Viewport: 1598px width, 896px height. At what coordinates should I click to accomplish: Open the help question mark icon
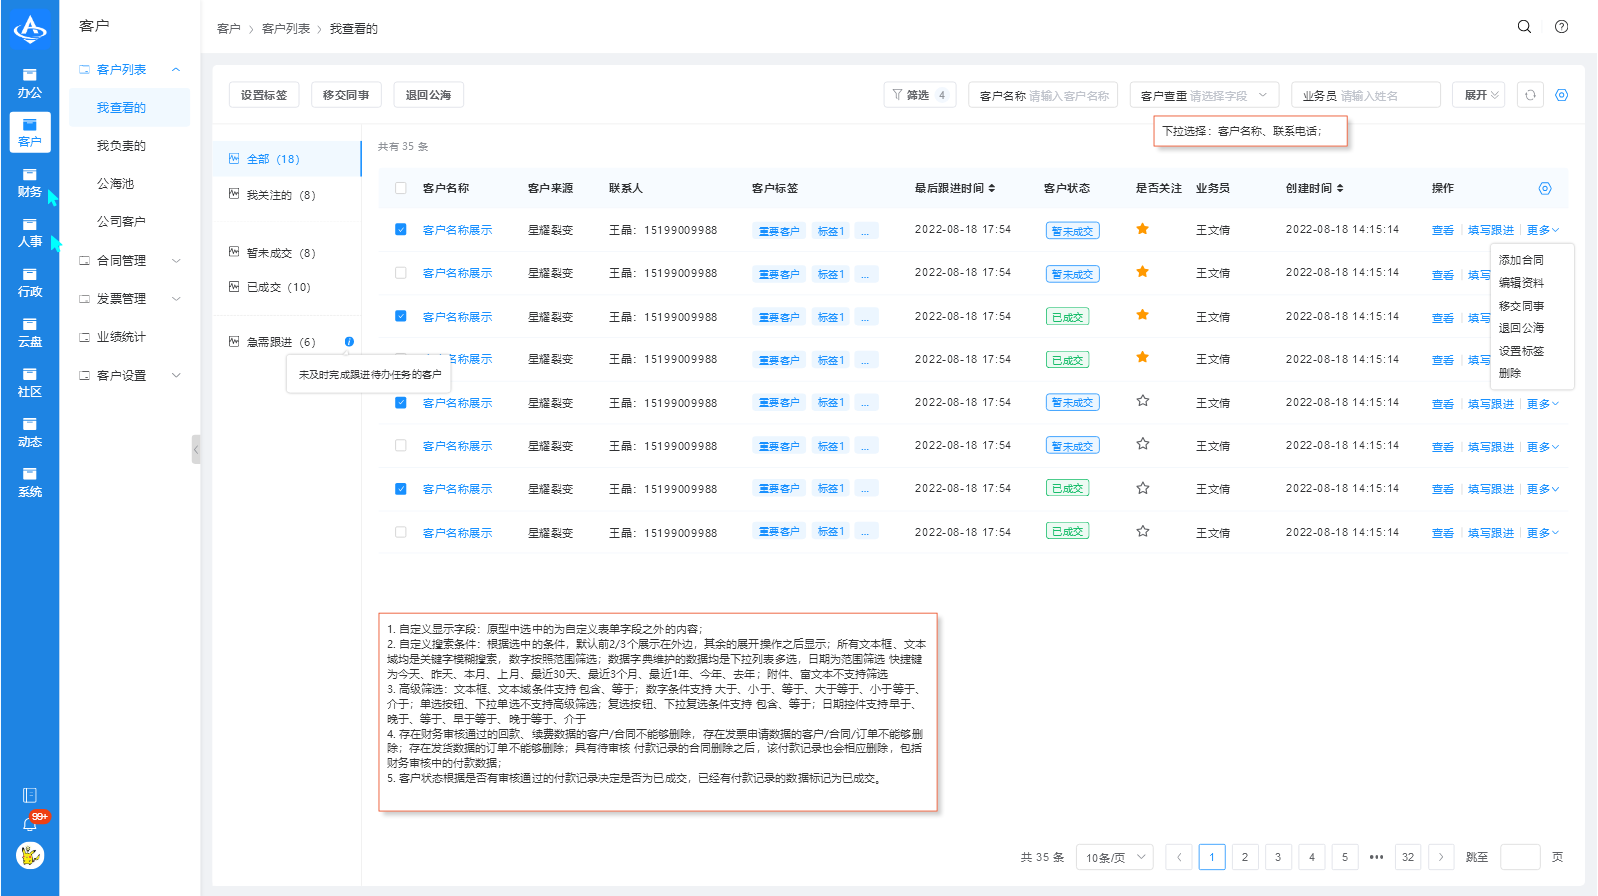1561,27
